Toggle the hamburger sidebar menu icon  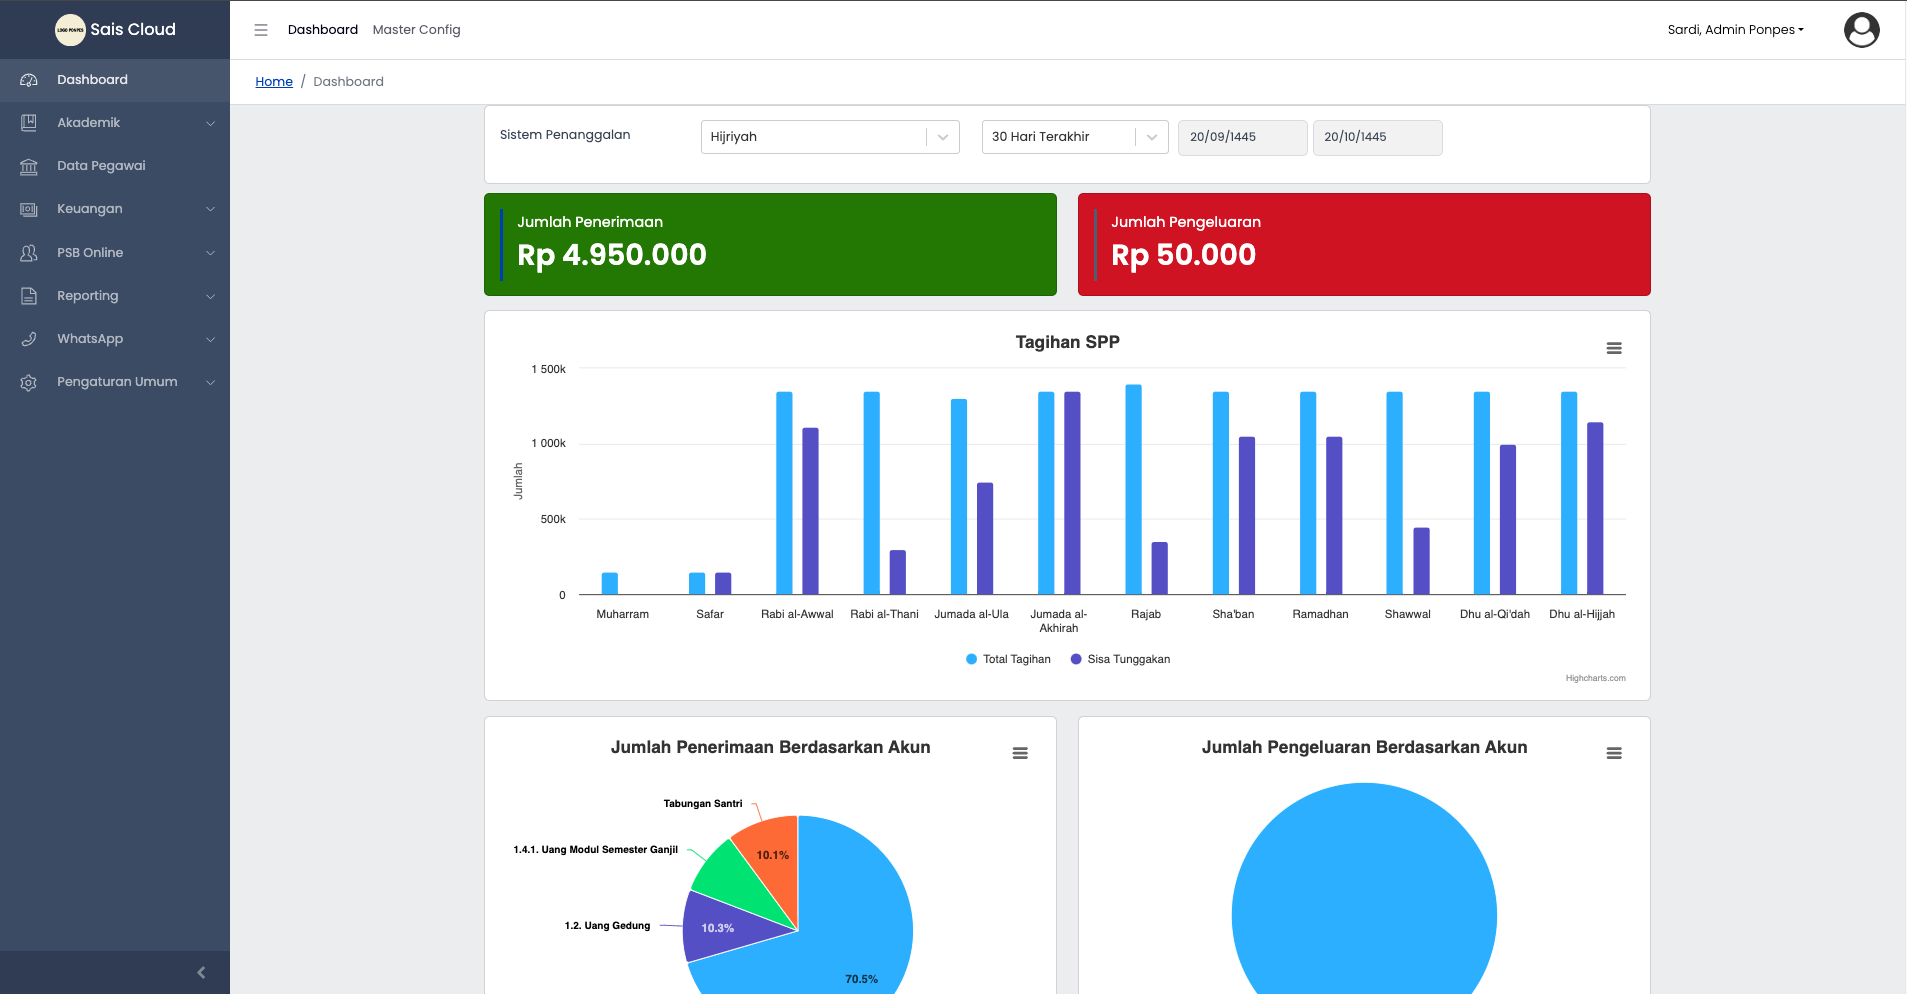coord(261,30)
